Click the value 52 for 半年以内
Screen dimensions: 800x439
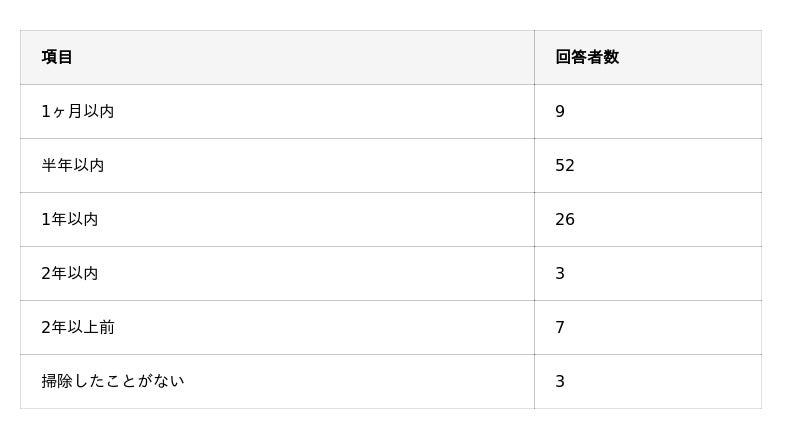click(565, 165)
